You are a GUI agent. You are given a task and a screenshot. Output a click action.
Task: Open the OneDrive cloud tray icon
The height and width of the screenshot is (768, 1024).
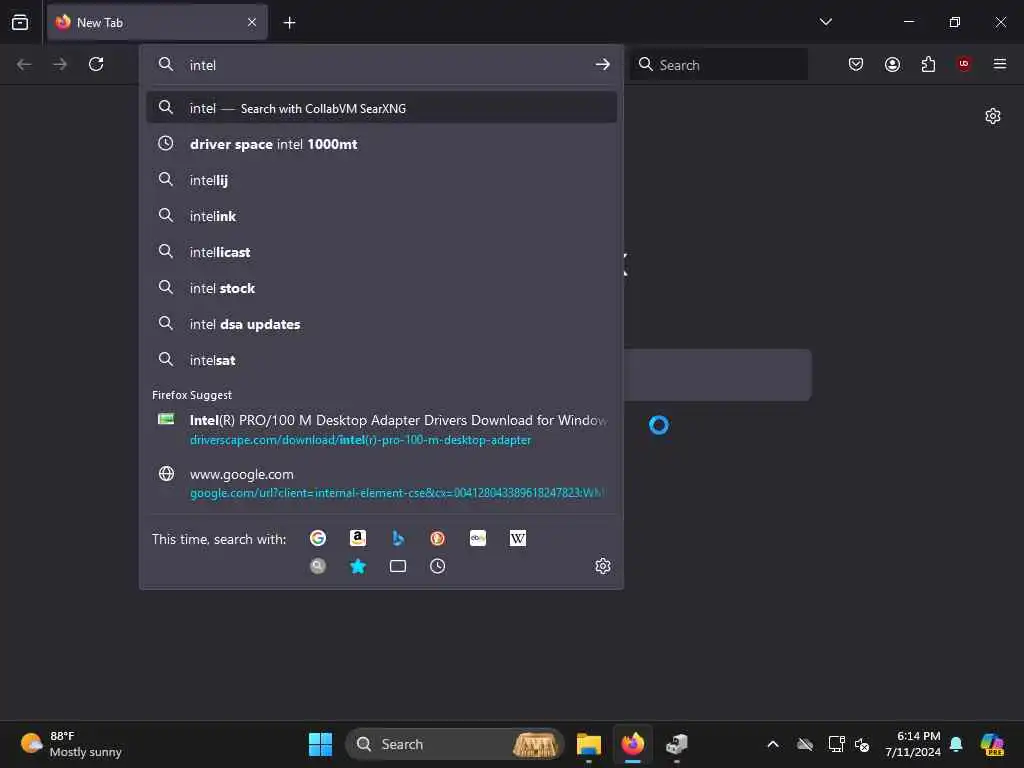(x=805, y=744)
